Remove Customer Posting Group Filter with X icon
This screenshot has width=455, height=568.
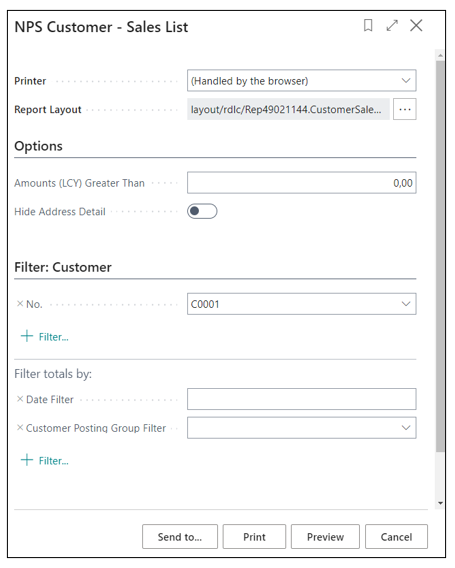pos(20,427)
